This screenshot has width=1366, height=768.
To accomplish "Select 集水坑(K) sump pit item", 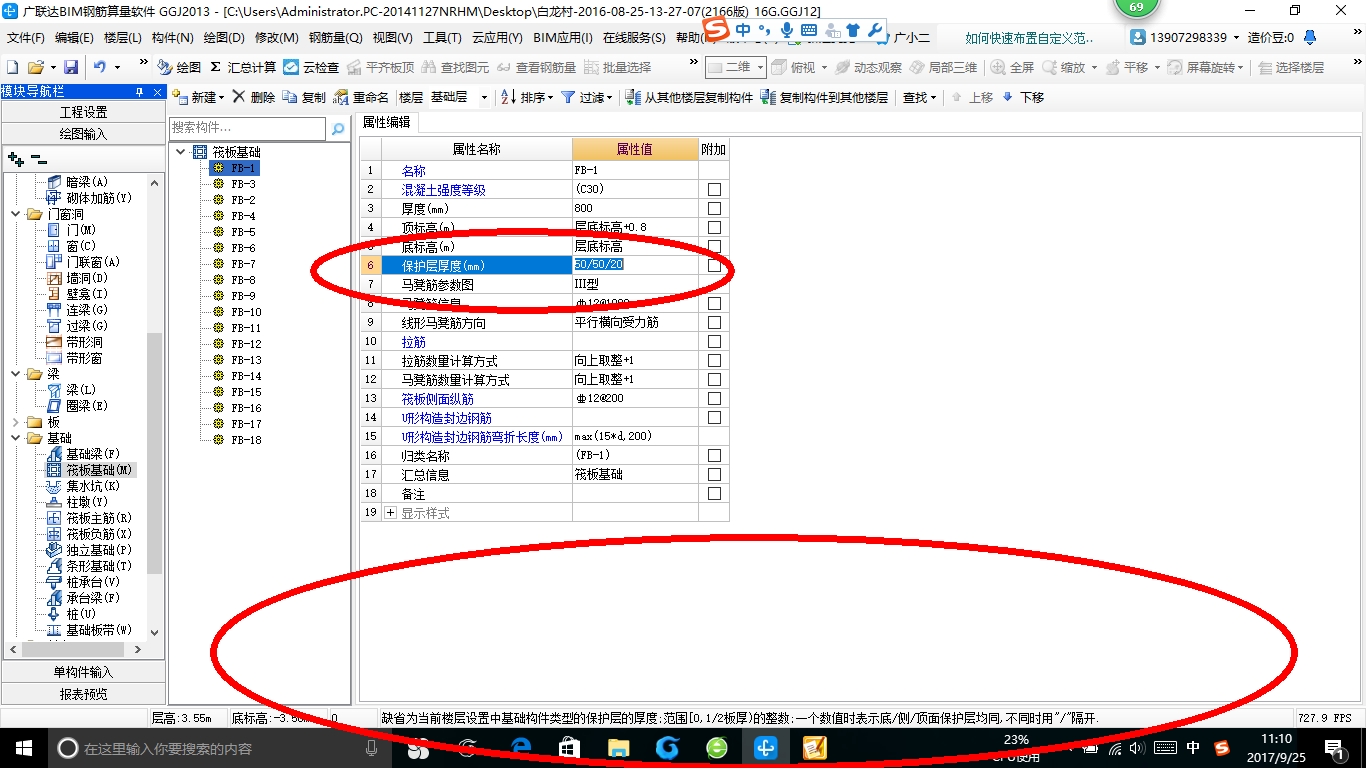I will coord(84,486).
